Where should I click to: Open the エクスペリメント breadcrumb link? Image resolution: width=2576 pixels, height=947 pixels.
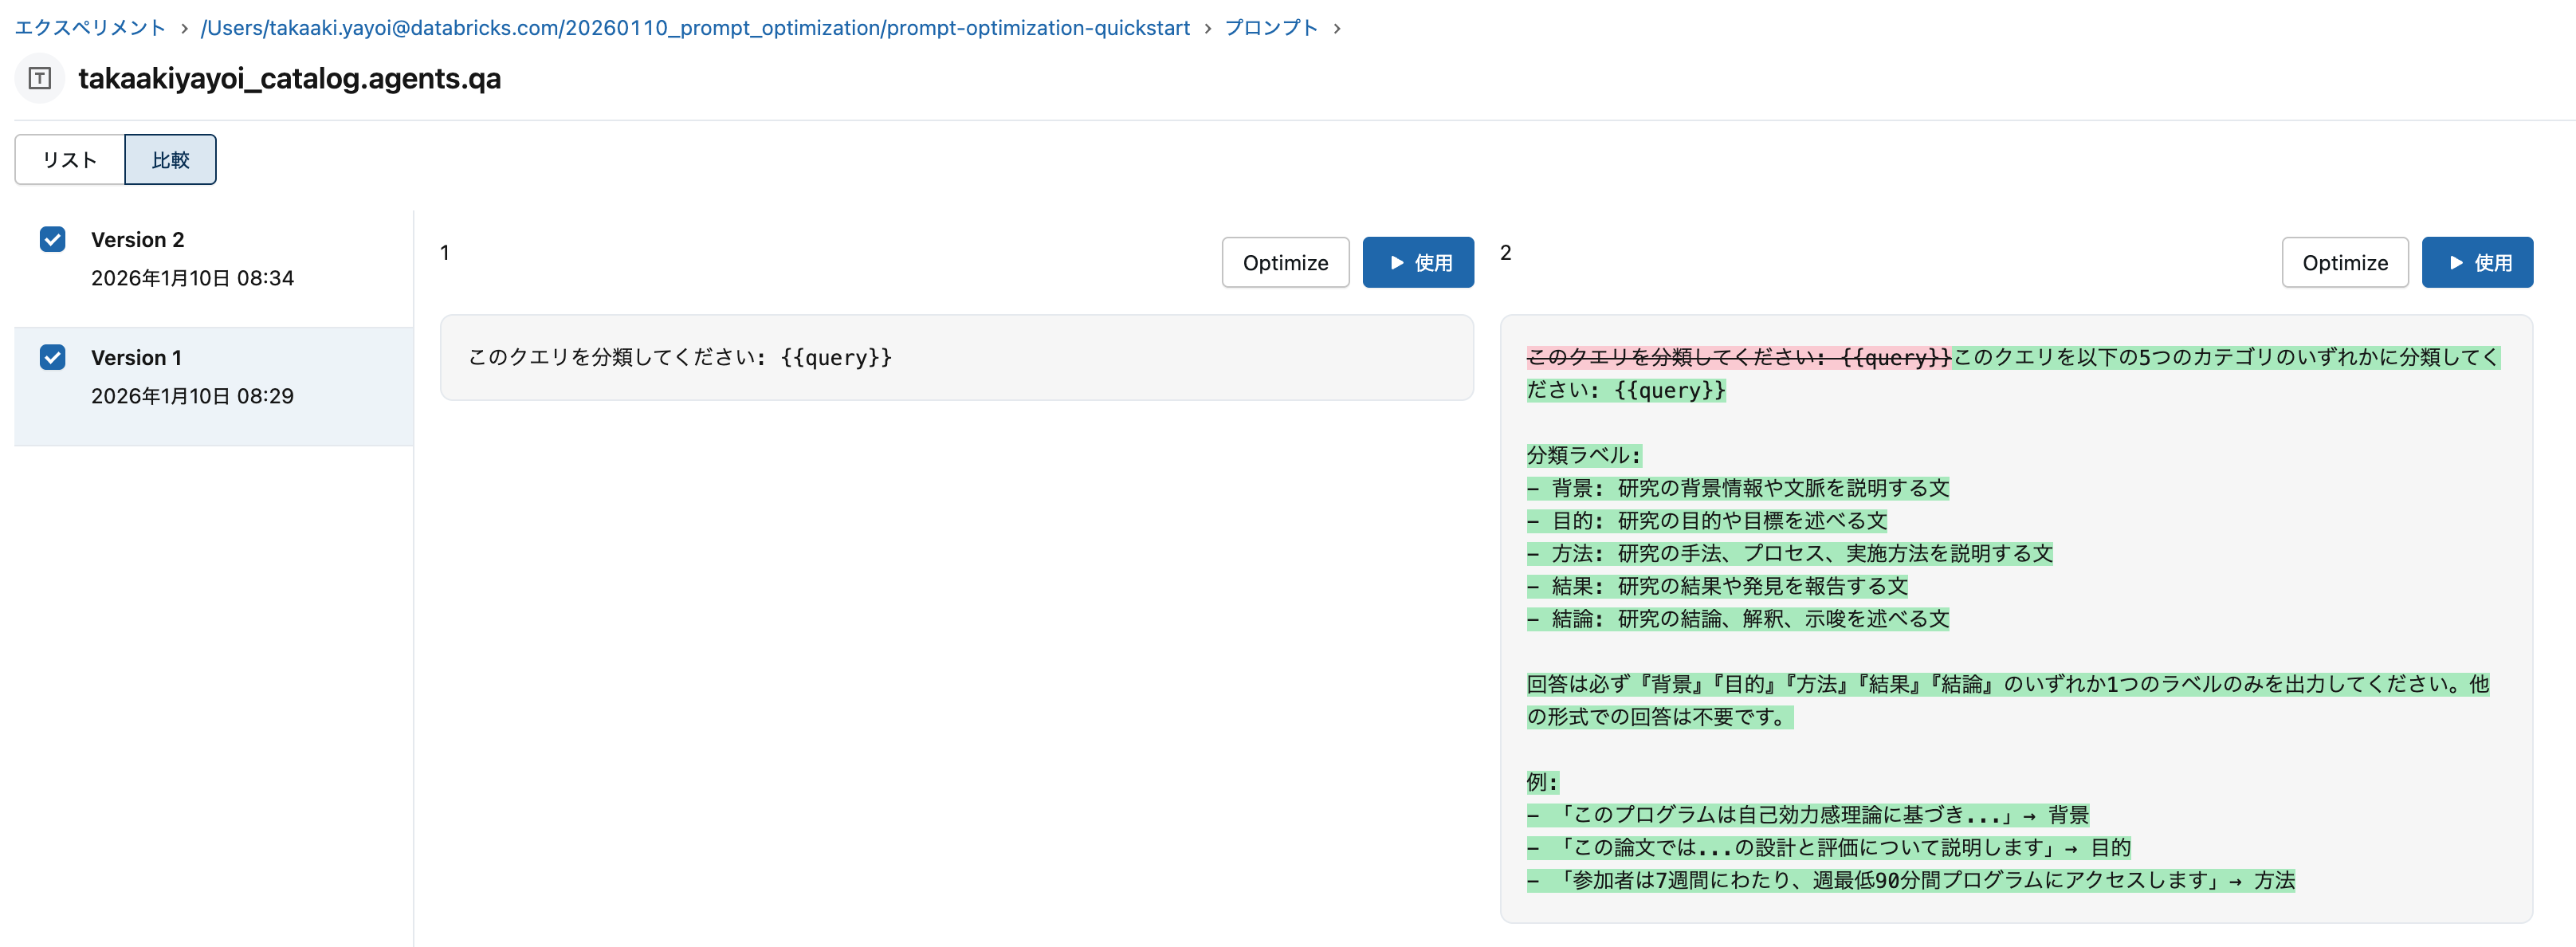88,27
